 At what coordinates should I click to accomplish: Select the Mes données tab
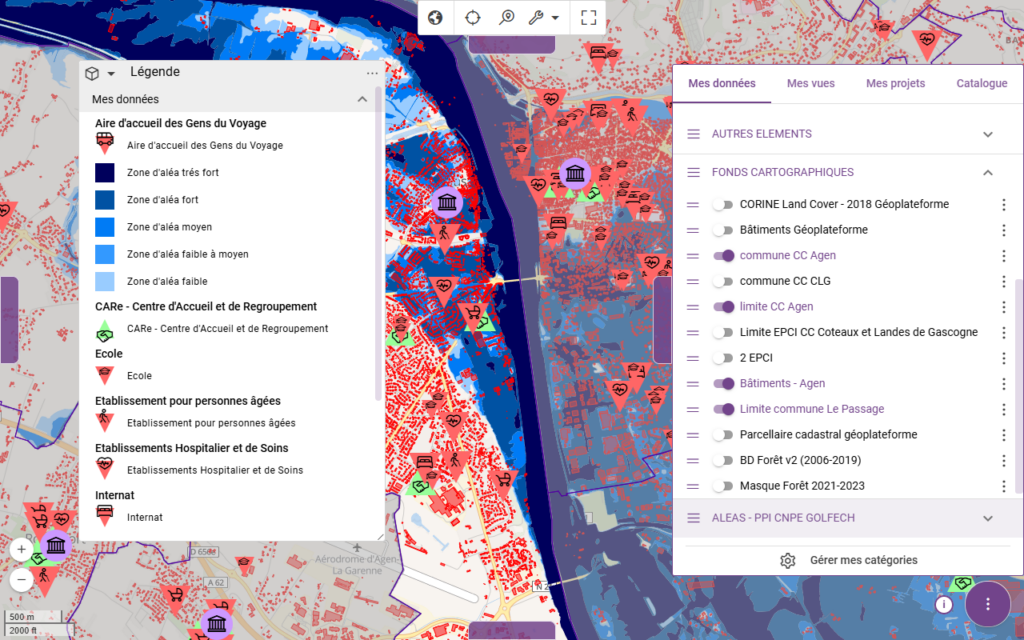(x=722, y=84)
